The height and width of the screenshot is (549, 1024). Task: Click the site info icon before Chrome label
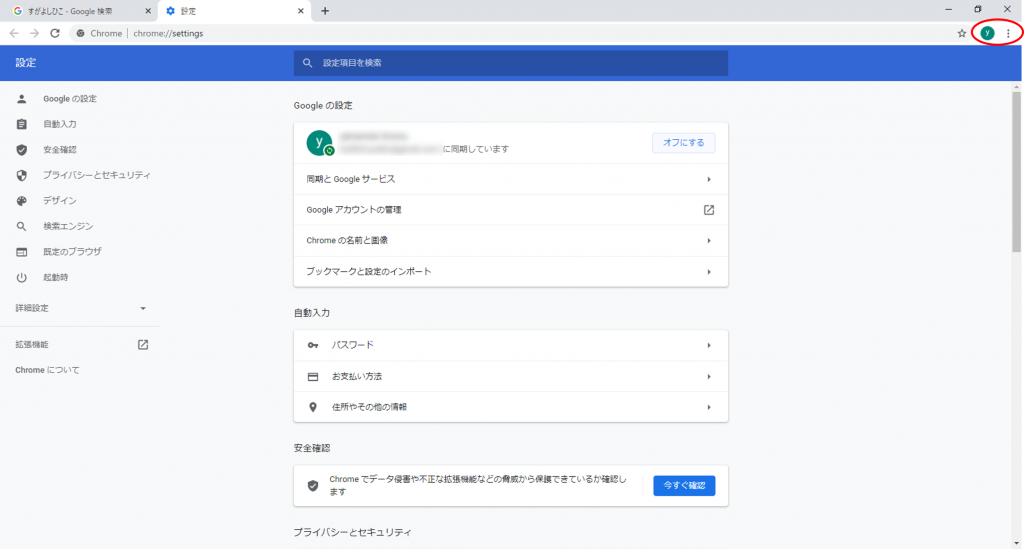point(80,33)
